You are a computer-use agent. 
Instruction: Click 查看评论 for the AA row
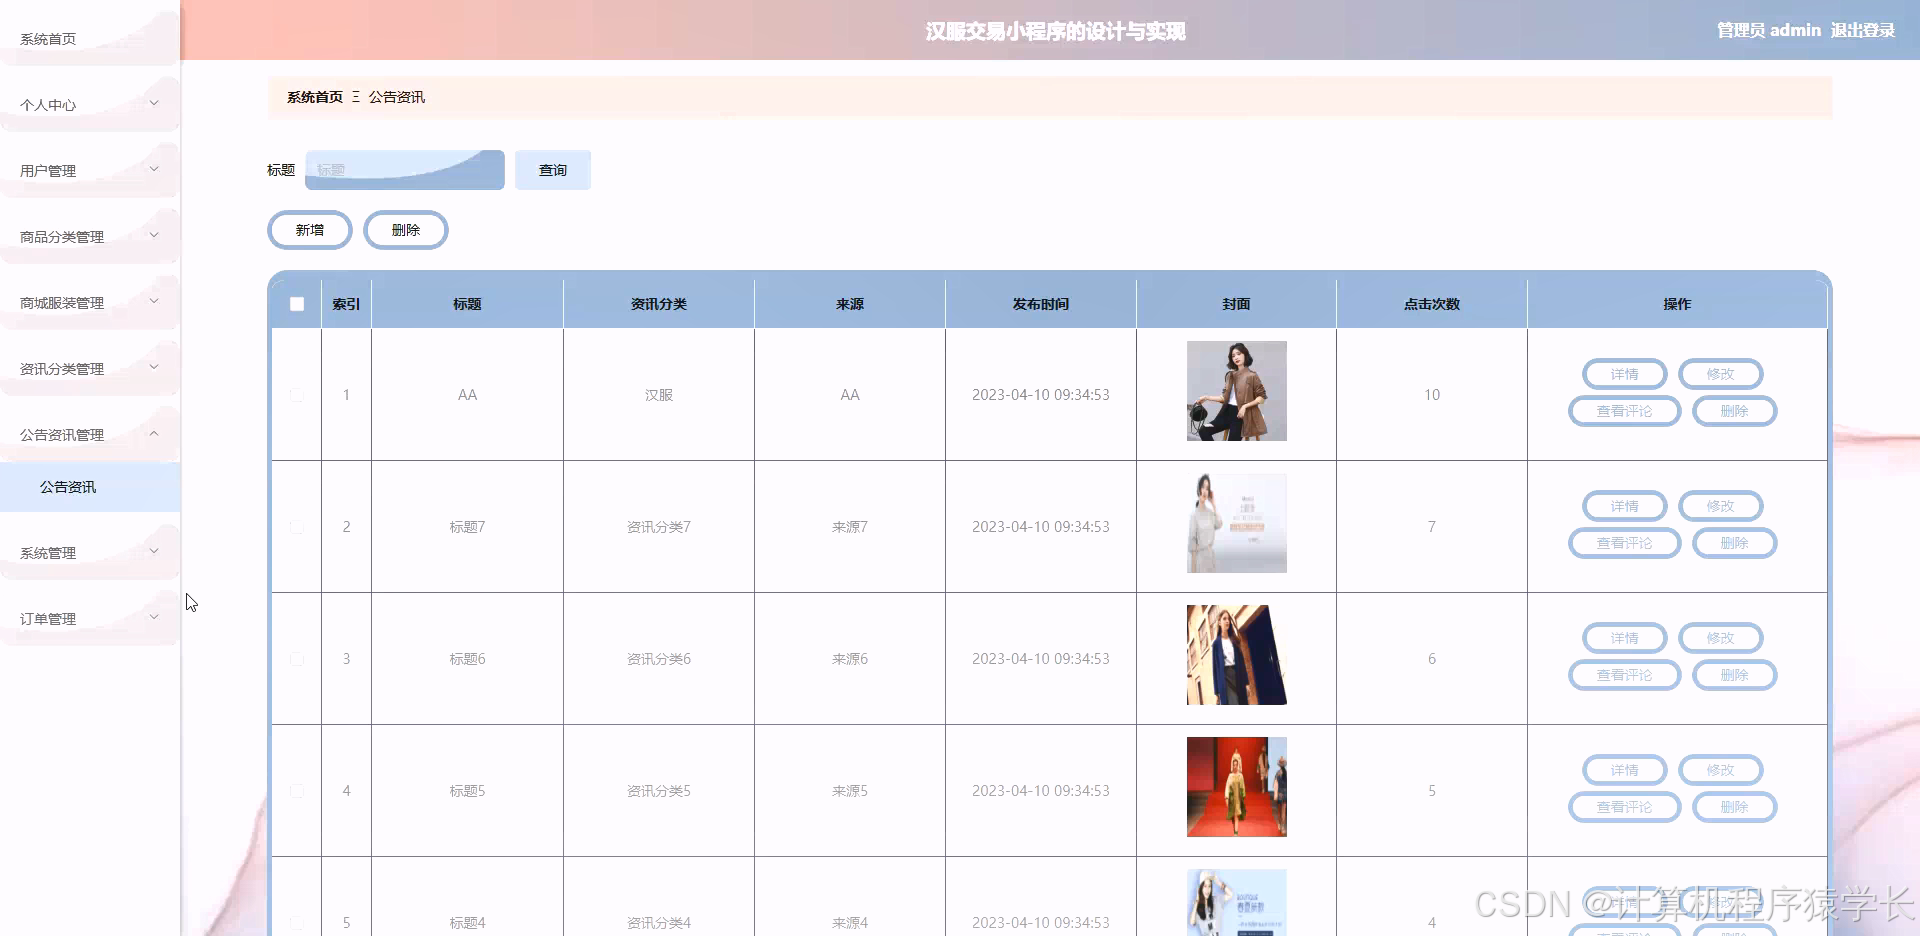point(1625,411)
